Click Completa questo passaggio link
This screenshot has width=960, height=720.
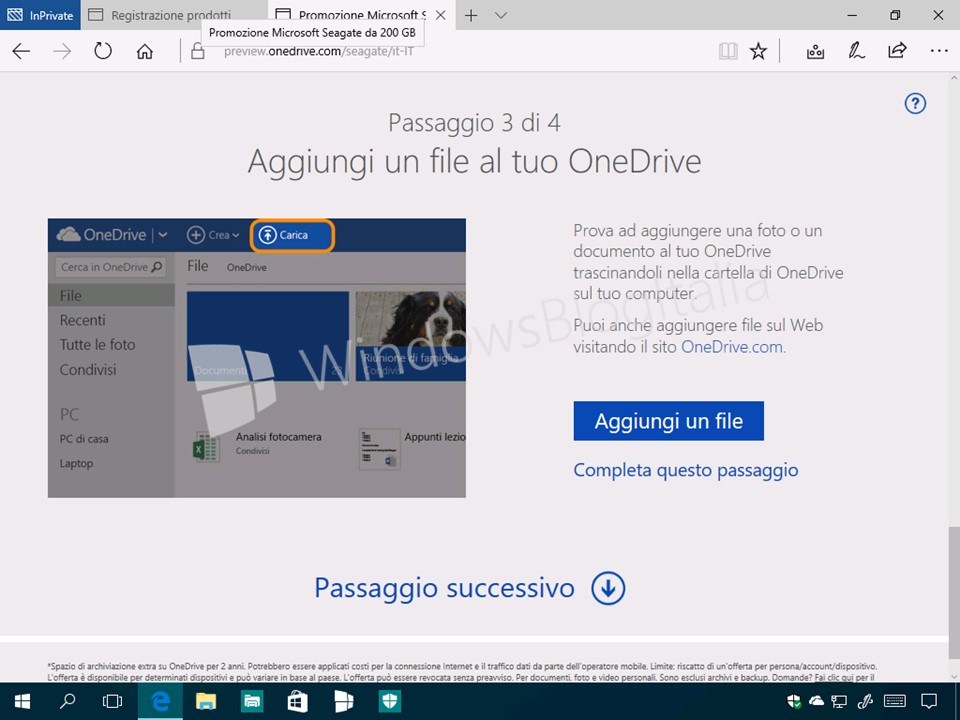click(686, 470)
